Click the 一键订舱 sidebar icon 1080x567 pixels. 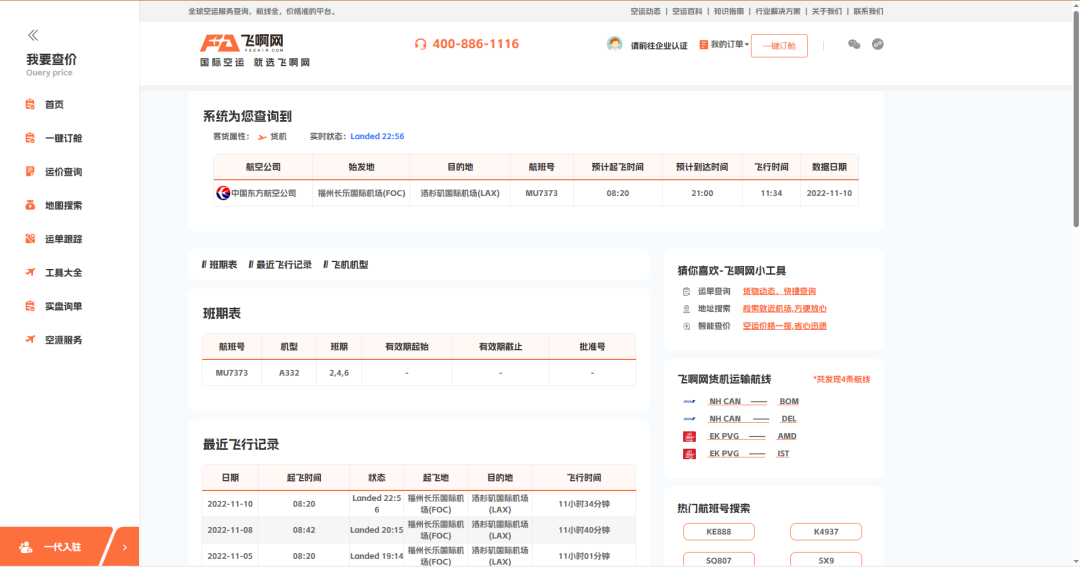pos(30,138)
